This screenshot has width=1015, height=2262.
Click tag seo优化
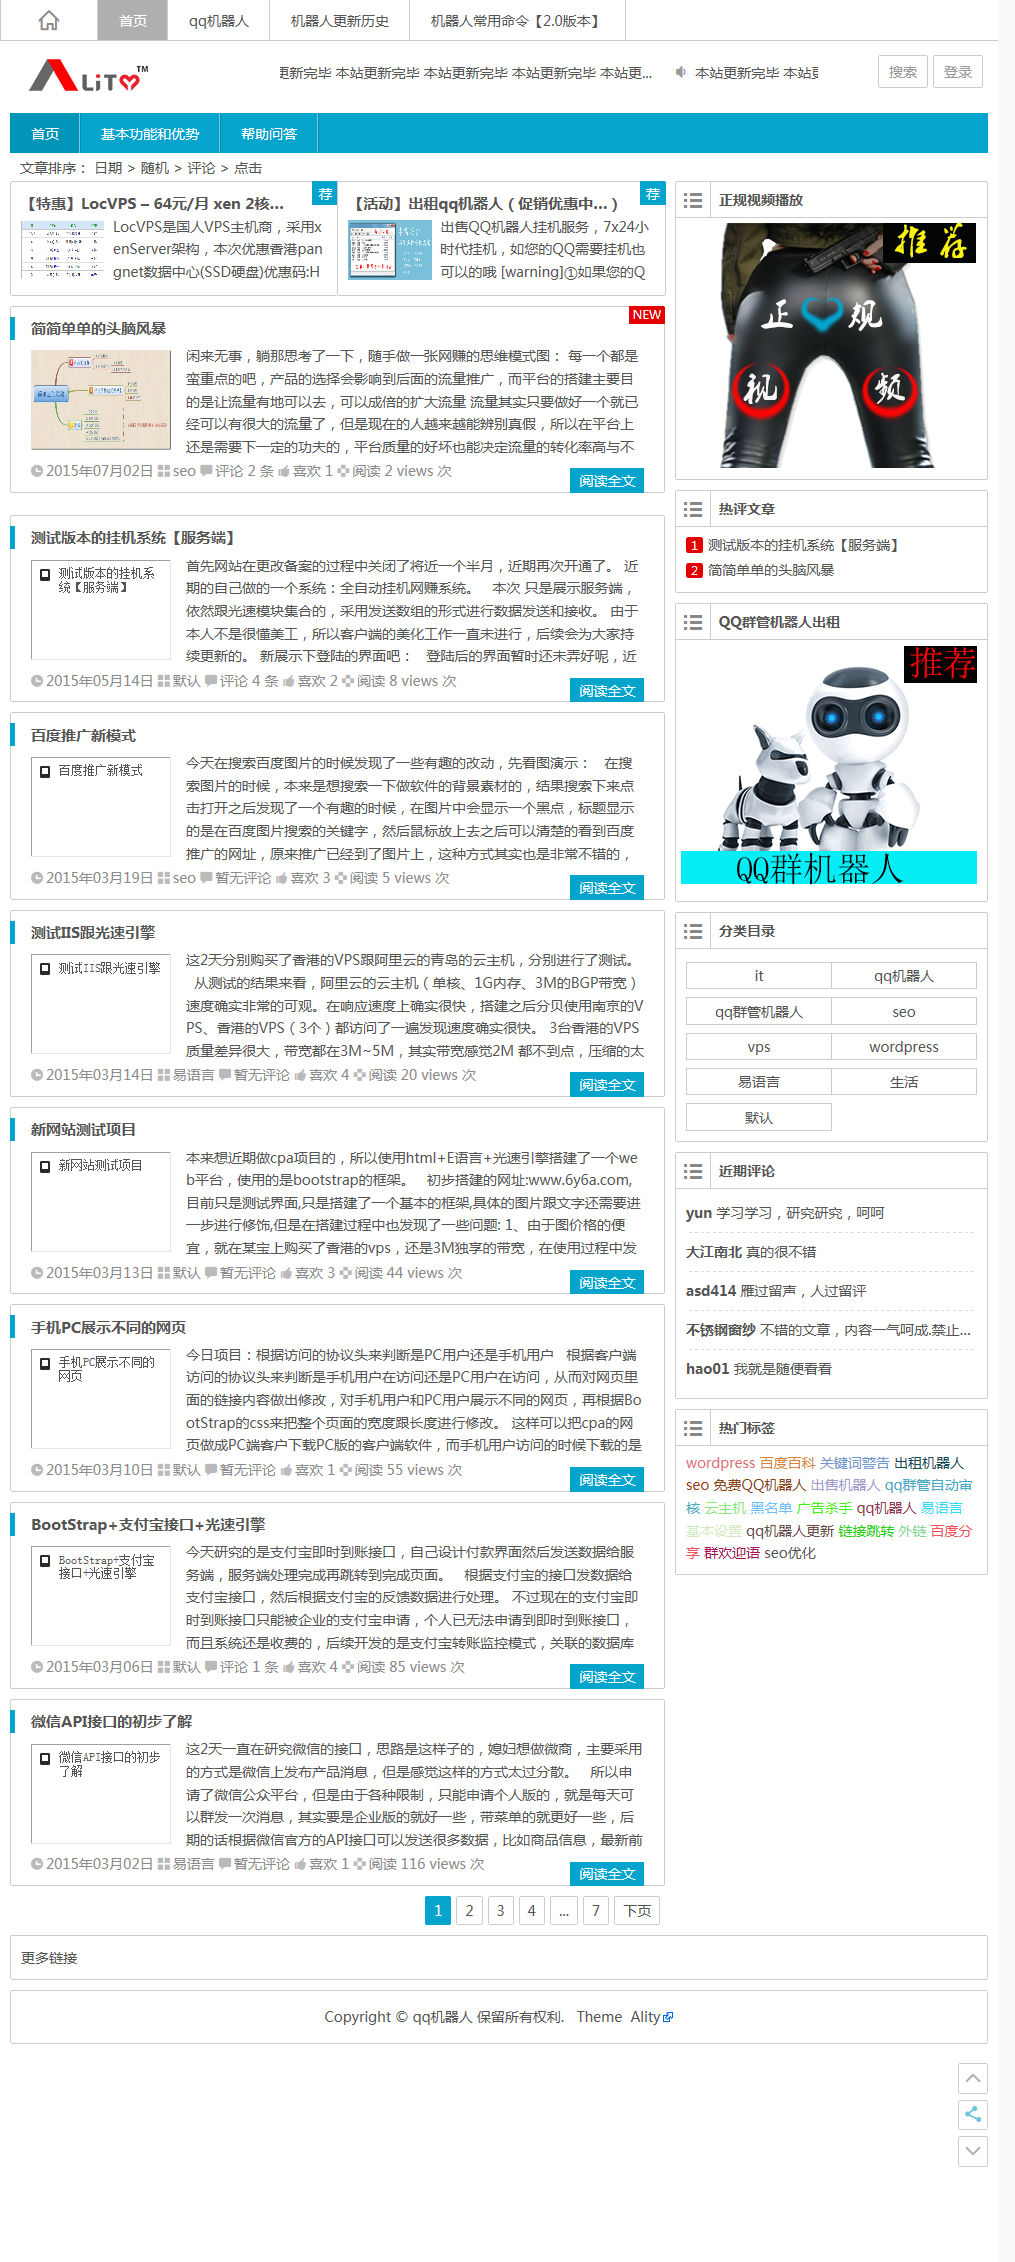pyautogui.click(x=790, y=1553)
